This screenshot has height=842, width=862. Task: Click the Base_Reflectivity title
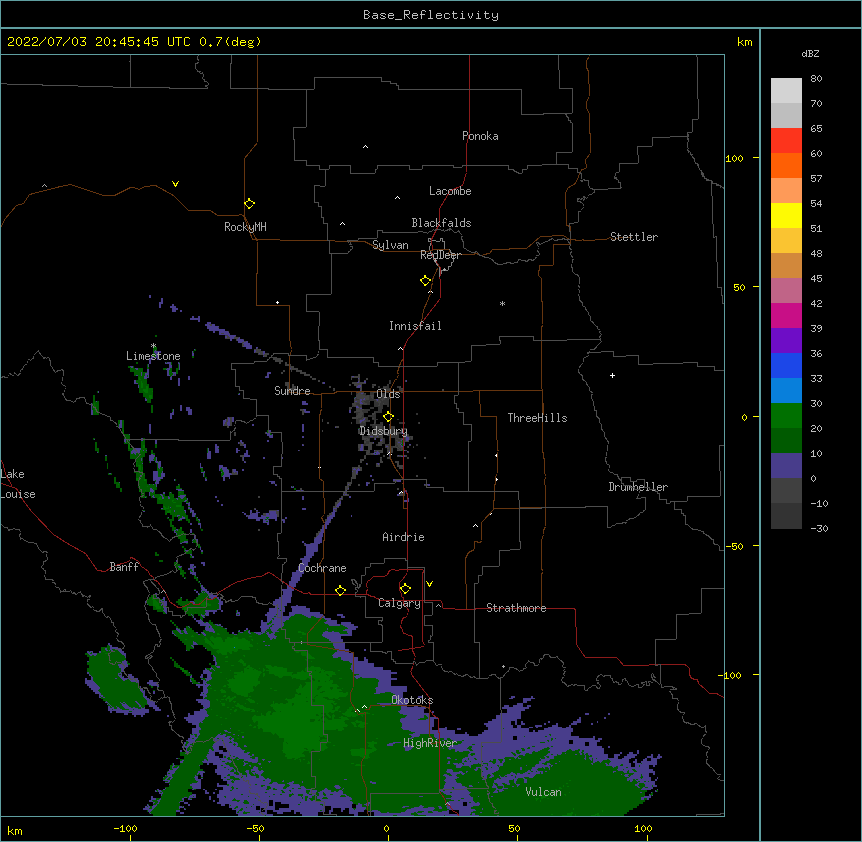pos(431,15)
